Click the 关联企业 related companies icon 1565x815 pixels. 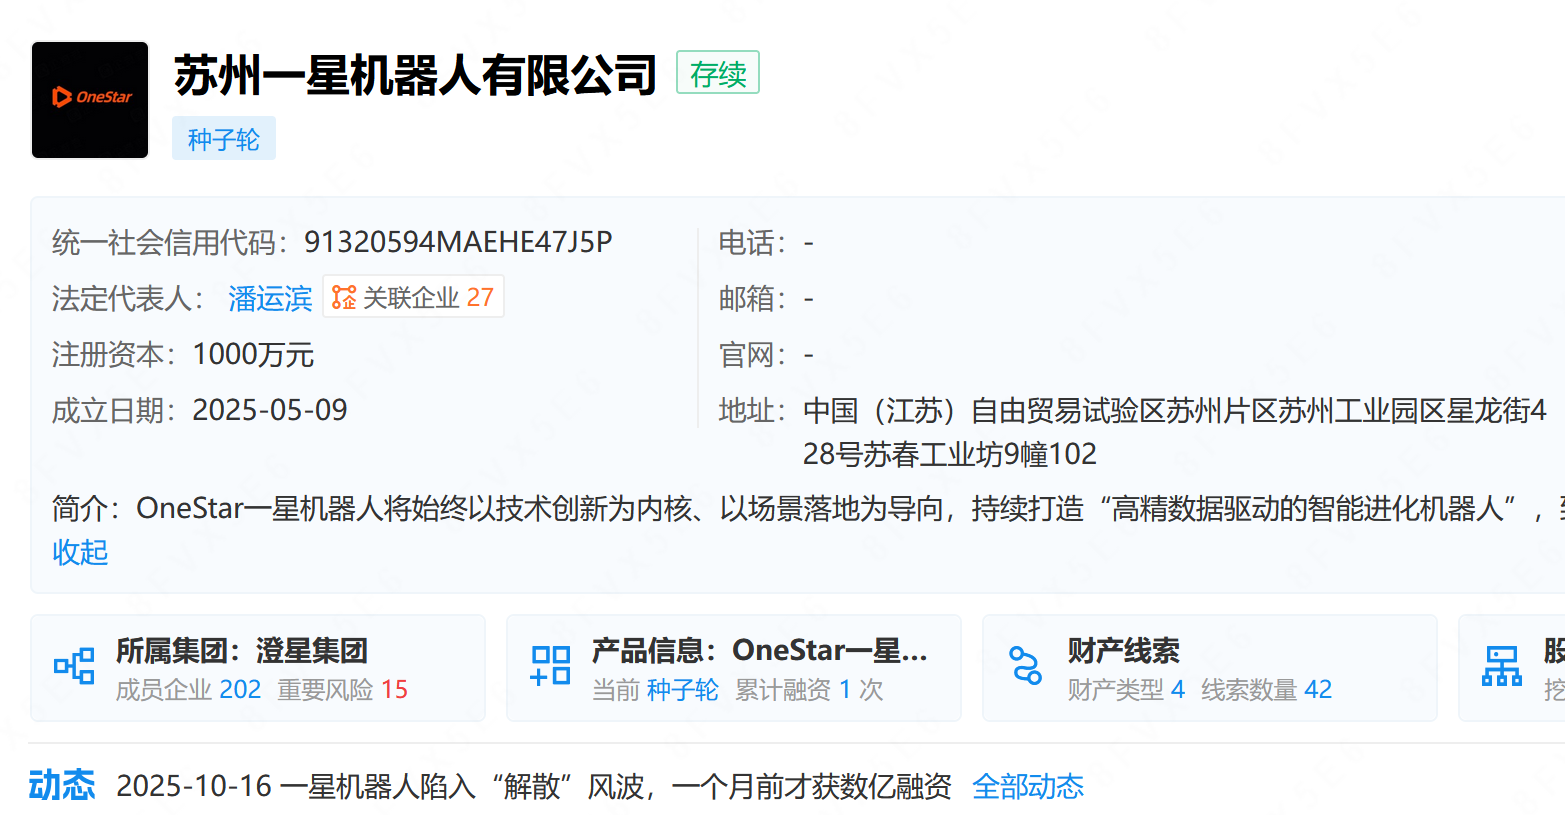pyautogui.click(x=344, y=297)
